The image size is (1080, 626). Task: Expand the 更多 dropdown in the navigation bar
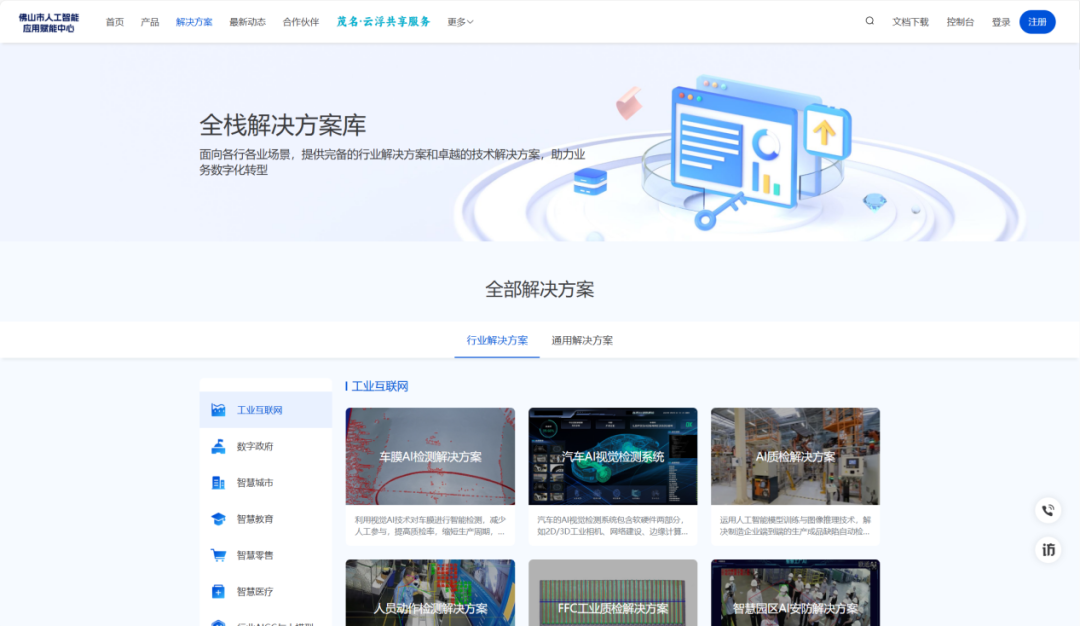click(x=458, y=20)
